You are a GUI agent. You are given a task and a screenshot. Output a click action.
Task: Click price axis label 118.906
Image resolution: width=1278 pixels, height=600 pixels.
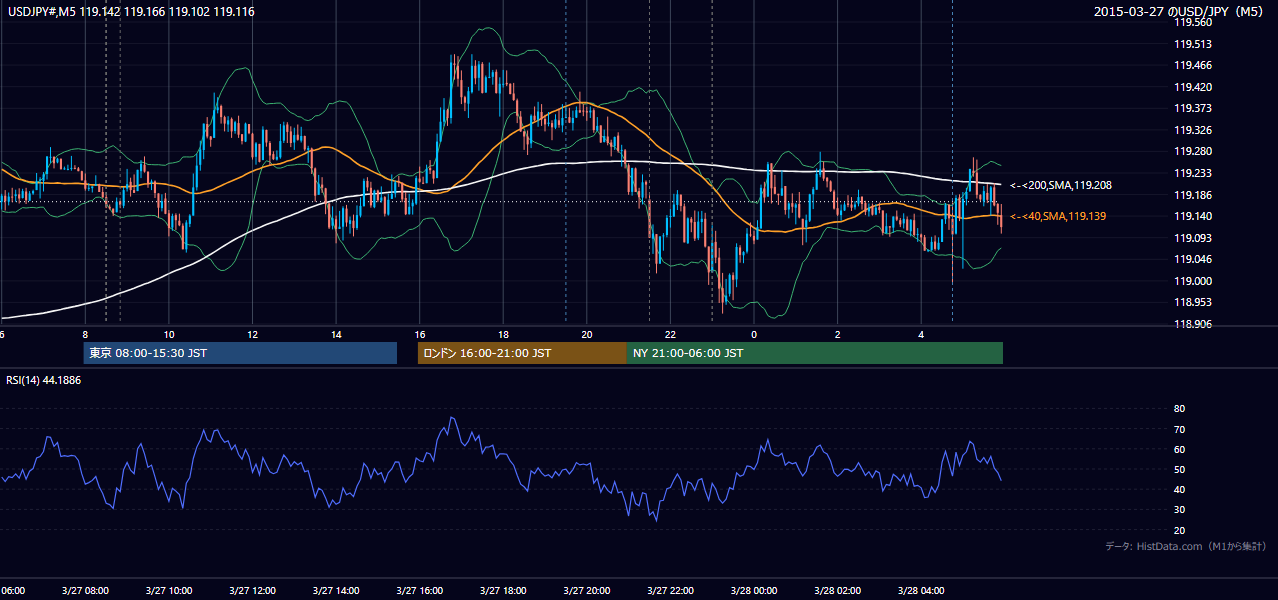tap(1192, 324)
